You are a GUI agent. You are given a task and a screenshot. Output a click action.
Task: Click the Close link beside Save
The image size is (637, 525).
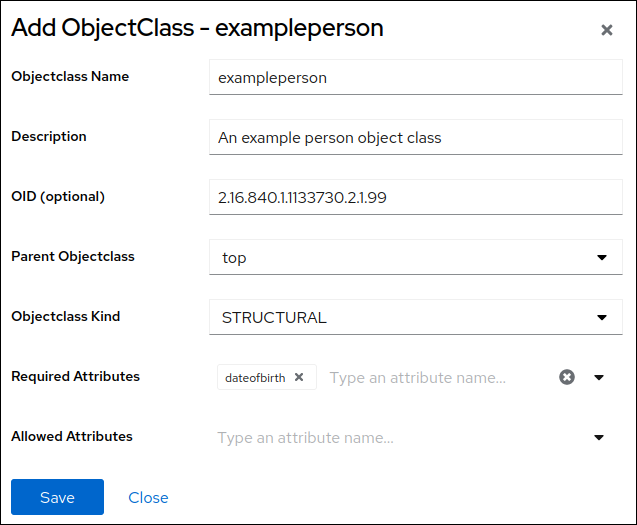coord(148,497)
